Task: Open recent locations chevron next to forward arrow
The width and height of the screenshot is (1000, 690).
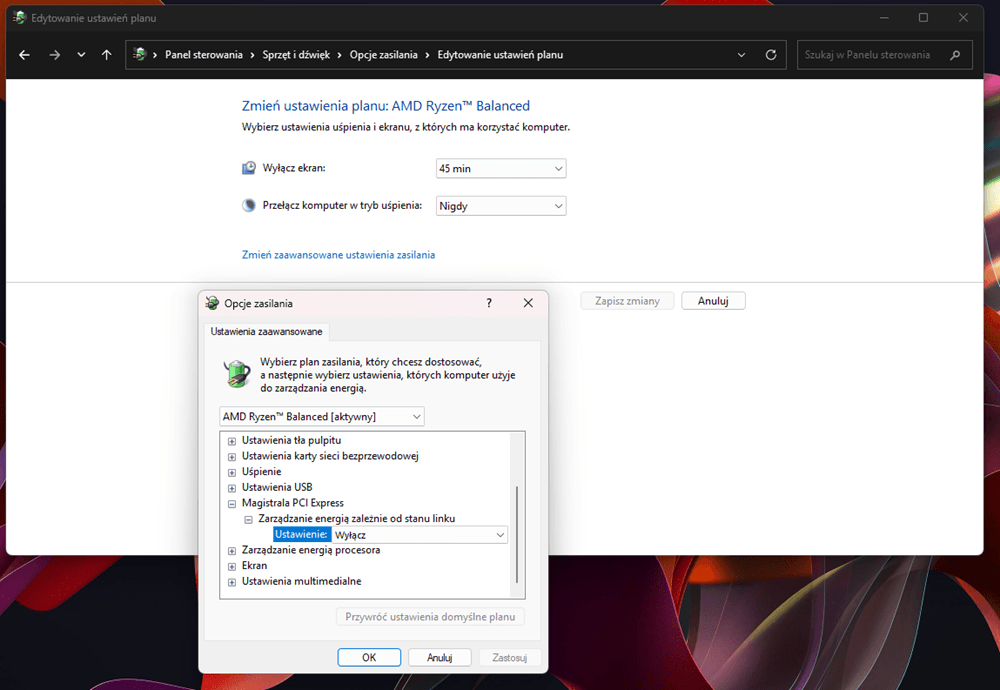Action: coord(81,55)
